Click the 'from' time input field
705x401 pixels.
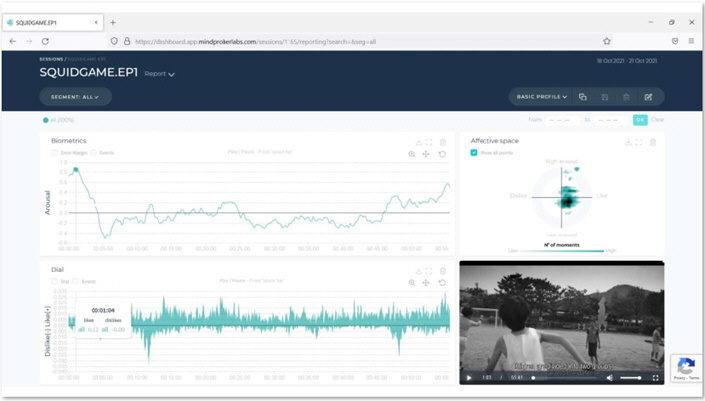point(563,120)
